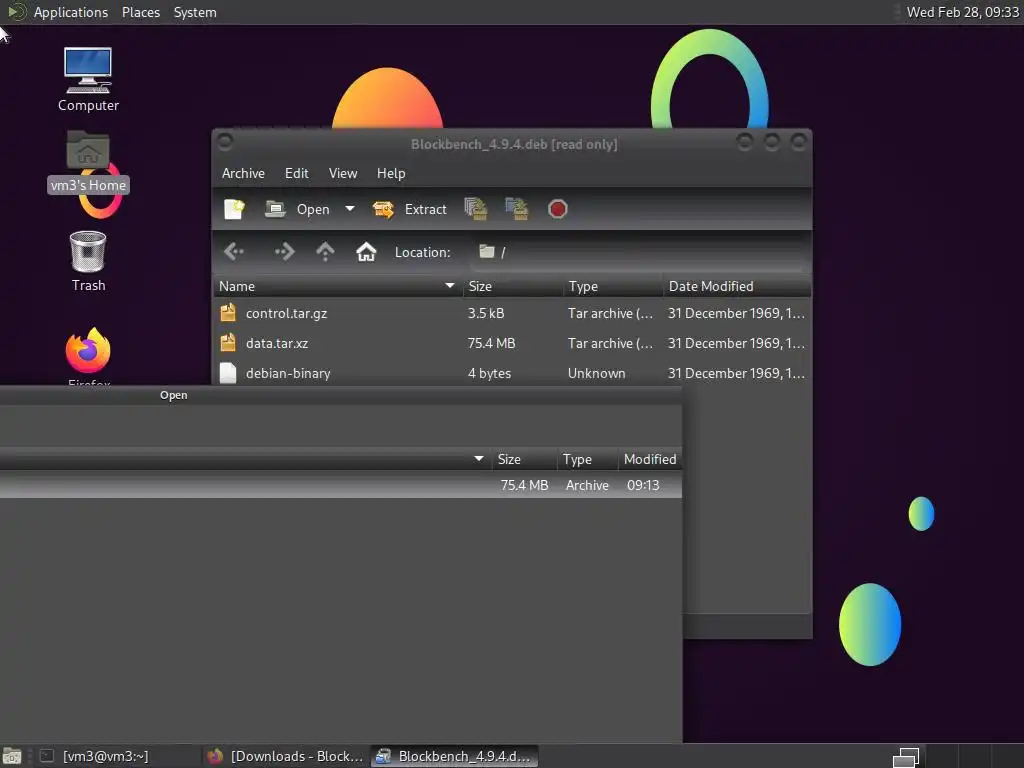1024x768 pixels.
Task: Sort archive list by Date Modified column
Action: click(x=737, y=286)
